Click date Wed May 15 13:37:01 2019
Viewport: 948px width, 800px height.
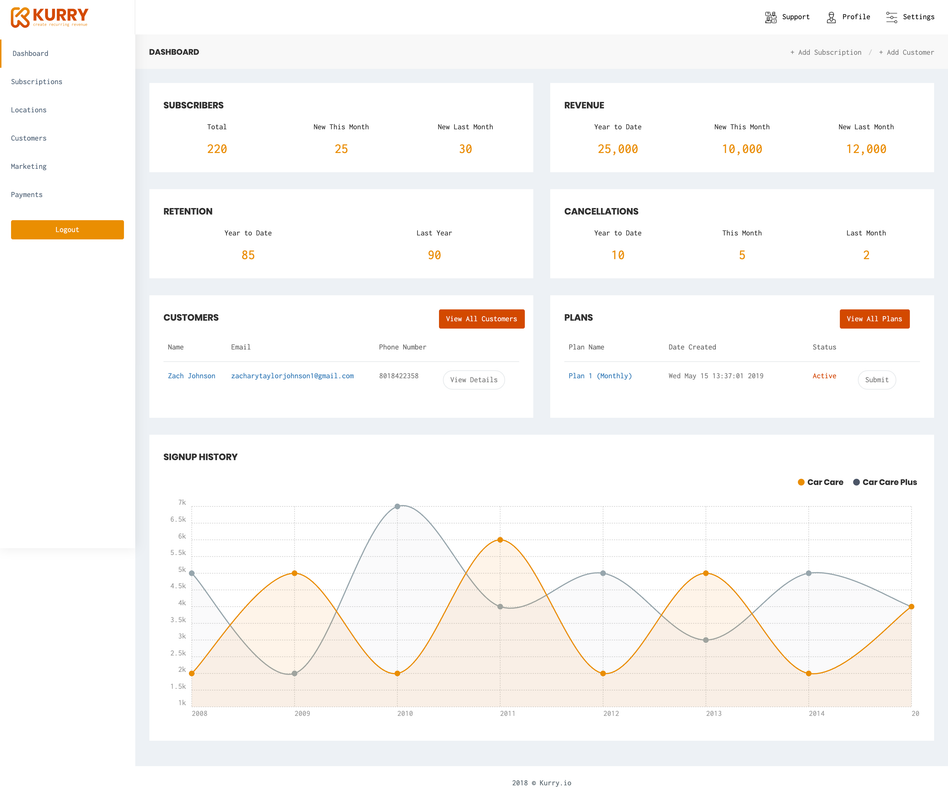[716, 376]
